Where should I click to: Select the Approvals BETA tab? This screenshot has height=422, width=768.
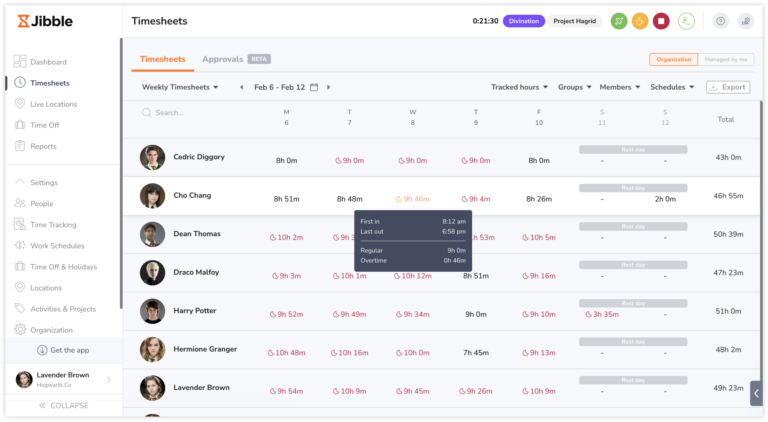tap(236, 59)
